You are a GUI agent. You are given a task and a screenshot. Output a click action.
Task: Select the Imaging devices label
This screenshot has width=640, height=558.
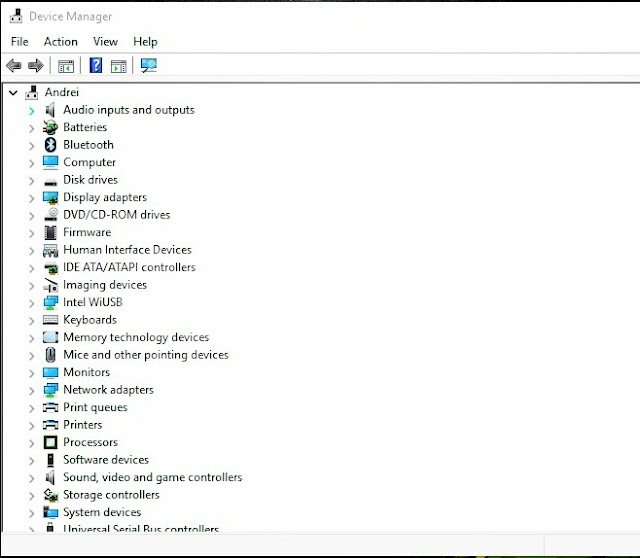tap(105, 285)
